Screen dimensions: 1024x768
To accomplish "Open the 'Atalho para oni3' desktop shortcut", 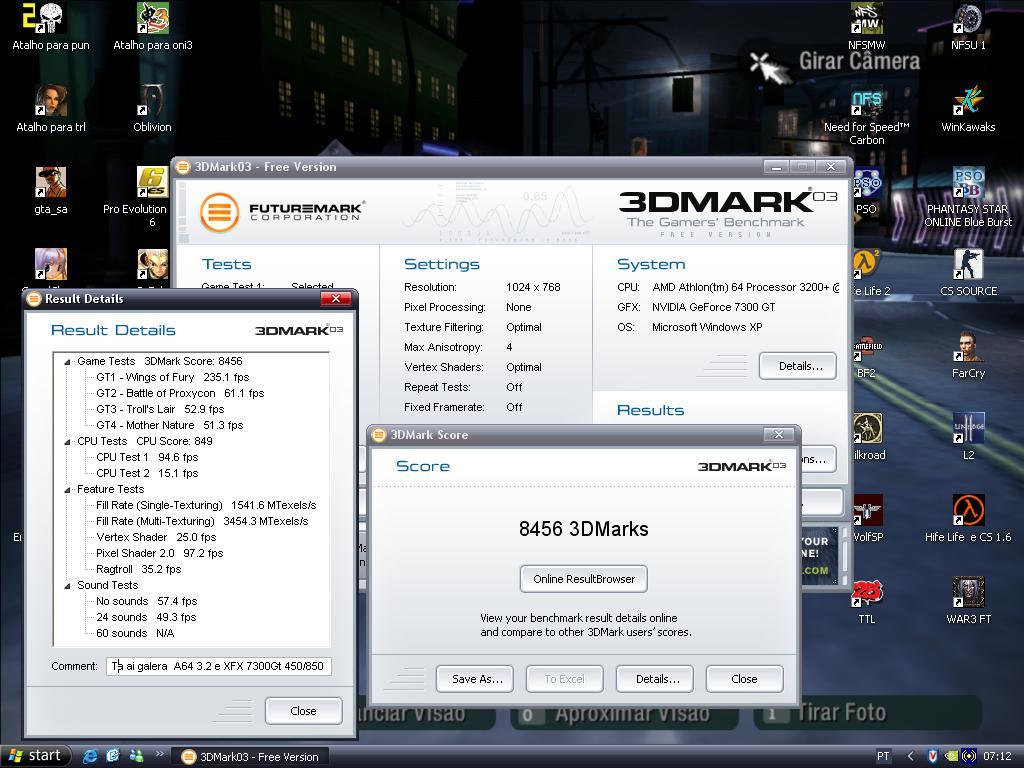I will pyautogui.click(x=153, y=26).
